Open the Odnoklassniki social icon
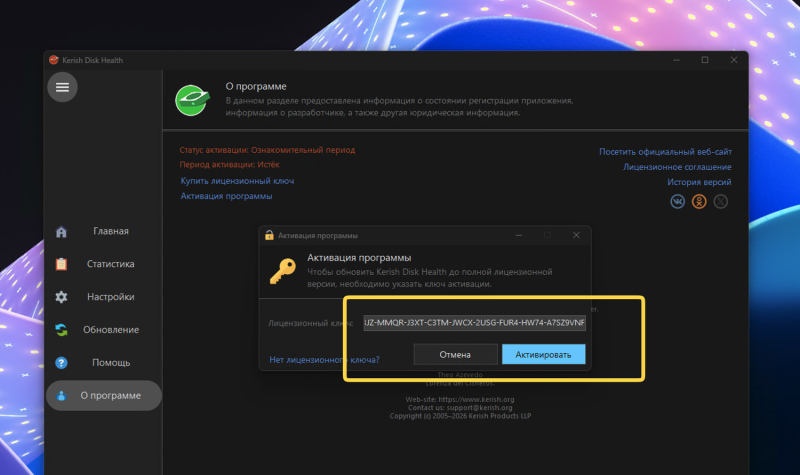Screen dimensions: 800x475 700,201
